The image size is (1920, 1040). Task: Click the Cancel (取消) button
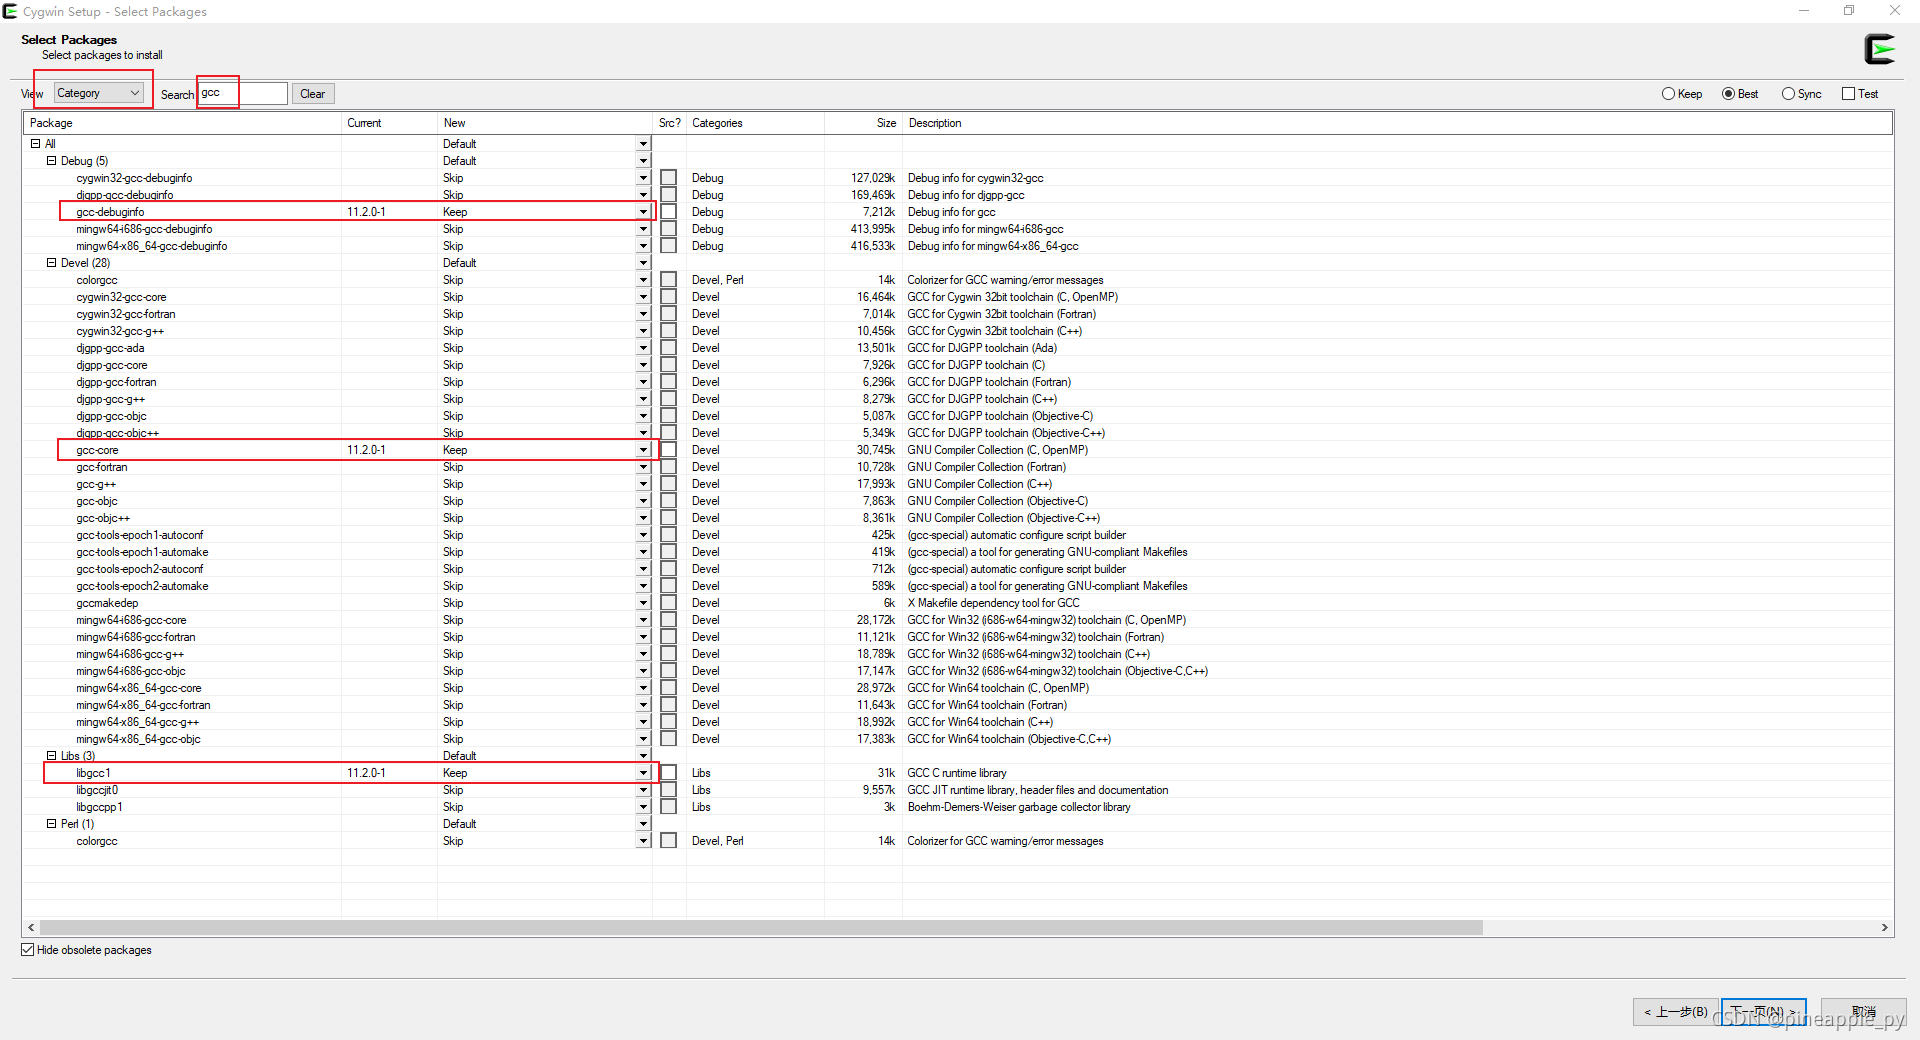click(x=1863, y=1012)
